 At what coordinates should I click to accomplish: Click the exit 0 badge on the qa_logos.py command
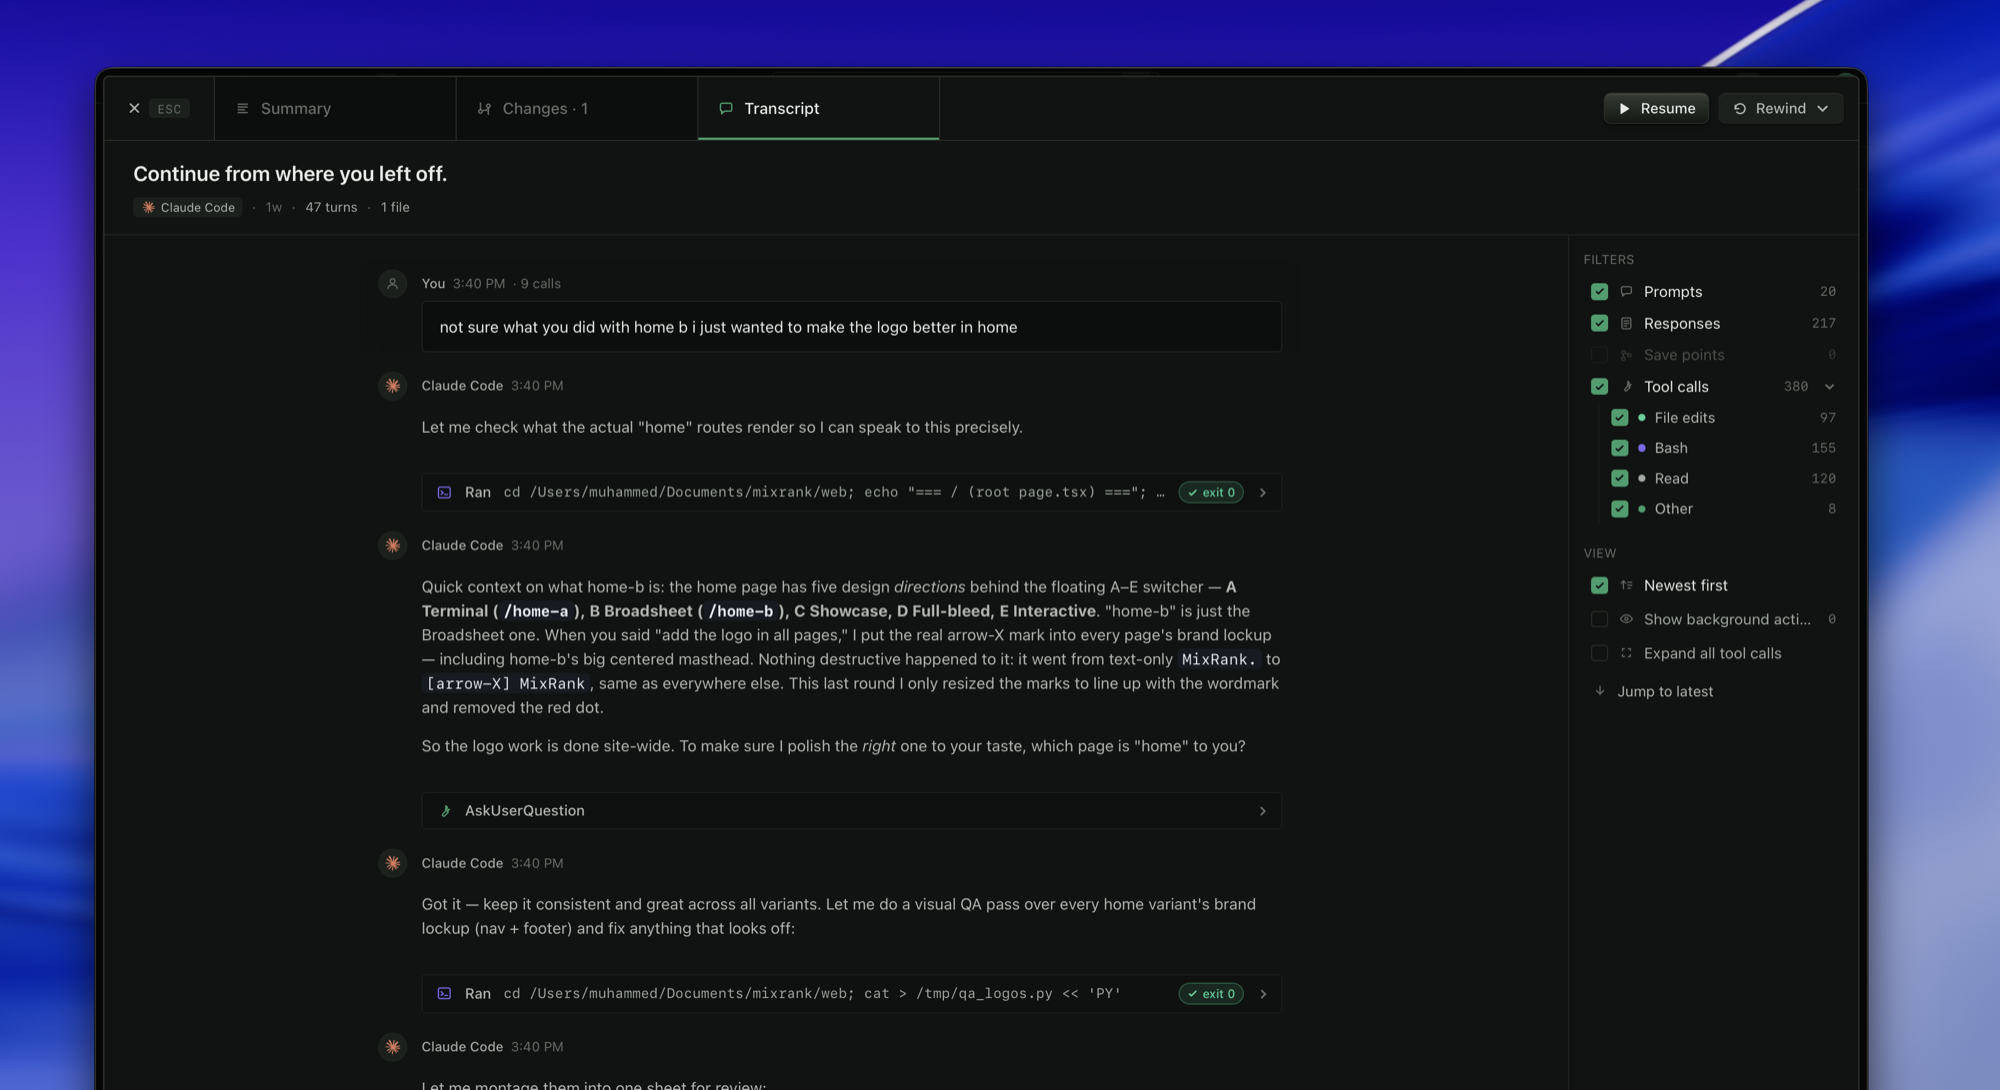(x=1211, y=994)
